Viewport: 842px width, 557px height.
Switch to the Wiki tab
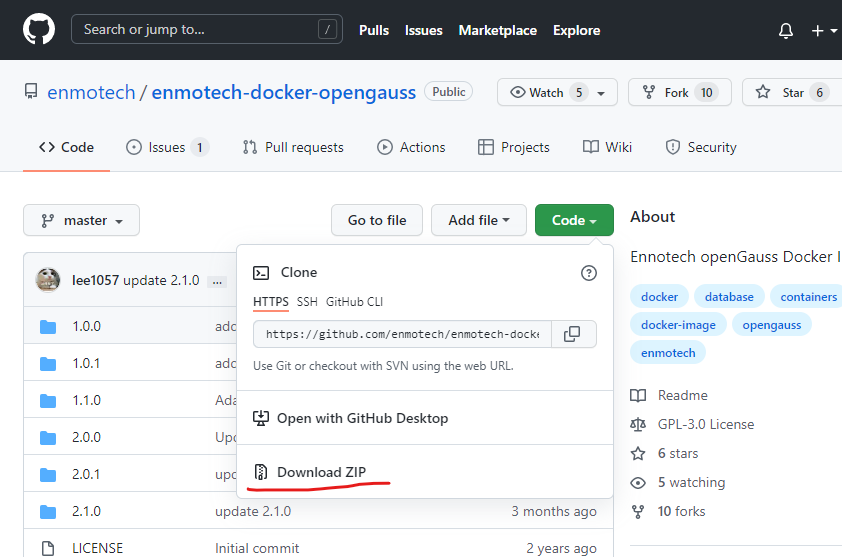point(607,147)
